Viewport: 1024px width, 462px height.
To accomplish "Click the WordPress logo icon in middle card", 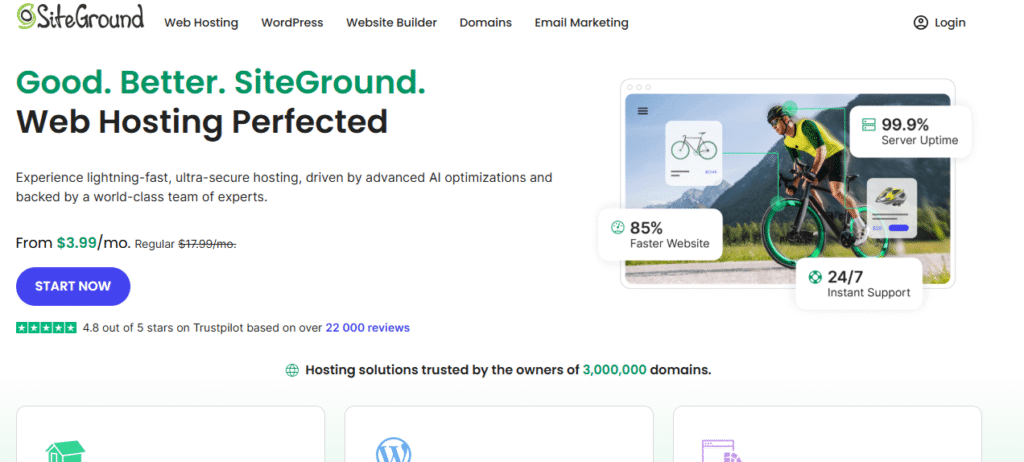I will [394, 451].
